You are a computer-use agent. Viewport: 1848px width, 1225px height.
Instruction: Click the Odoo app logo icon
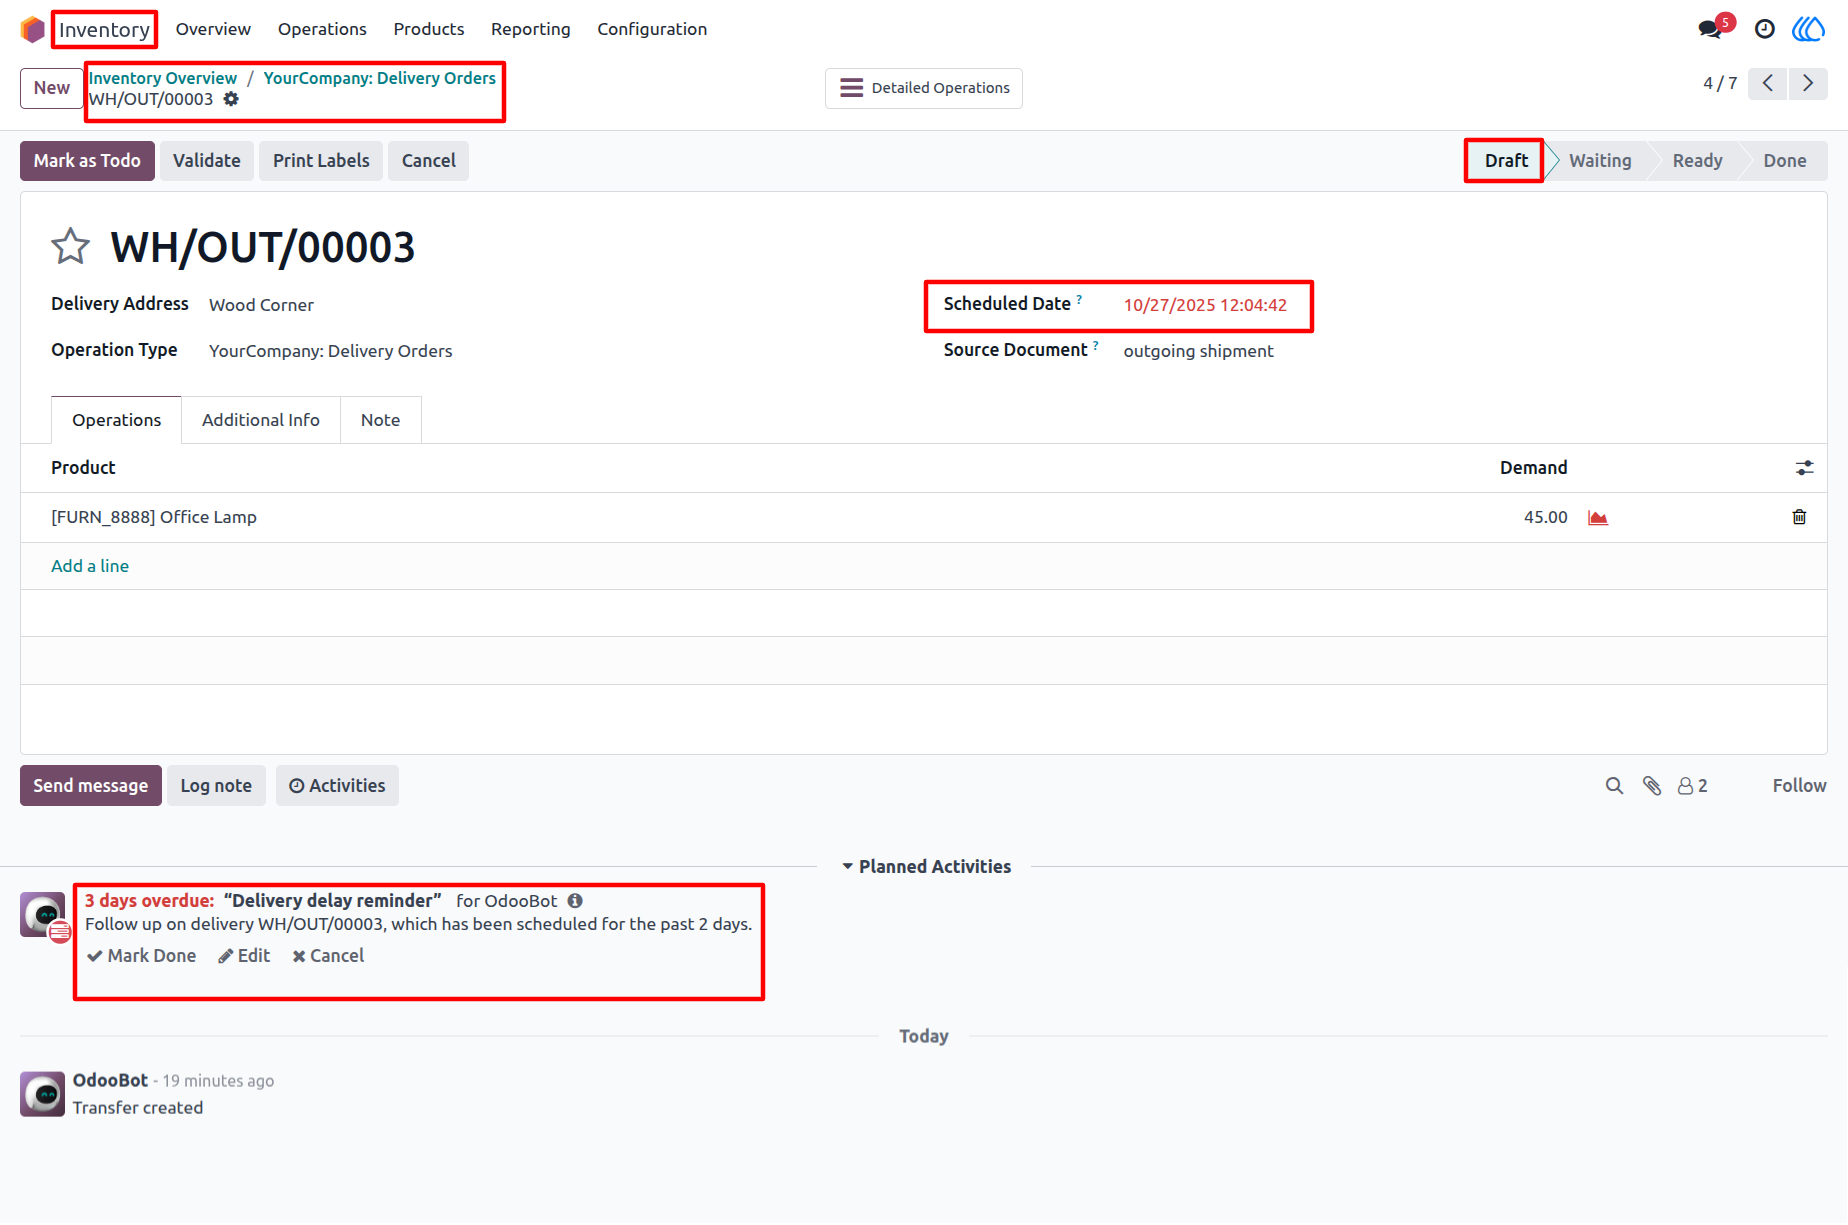[x=32, y=29]
